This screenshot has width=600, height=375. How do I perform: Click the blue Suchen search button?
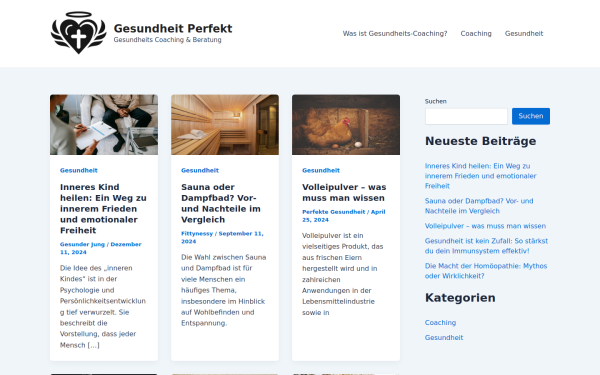click(531, 116)
